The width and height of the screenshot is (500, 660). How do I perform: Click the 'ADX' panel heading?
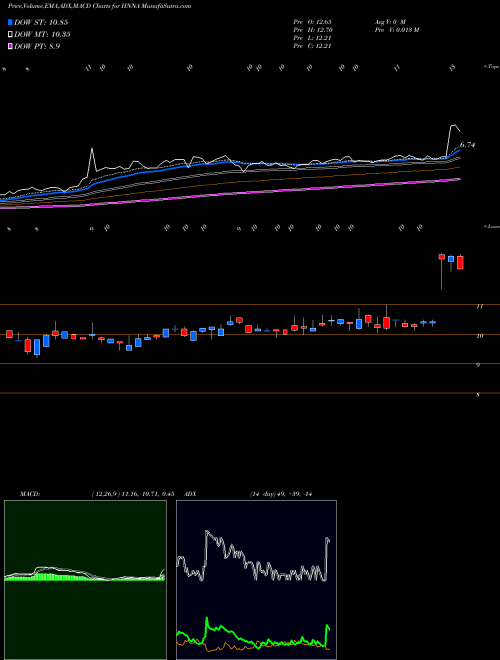click(x=191, y=494)
